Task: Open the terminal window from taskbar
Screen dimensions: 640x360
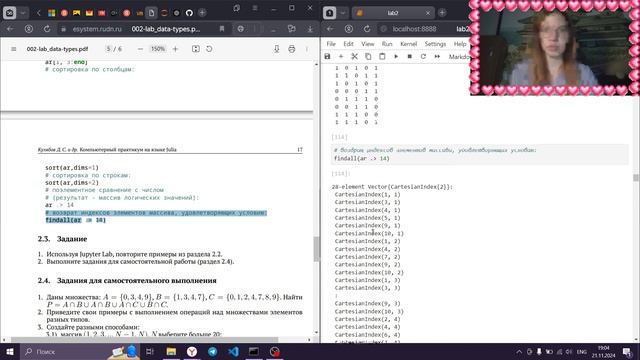Action: pyautogui.click(x=254, y=351)
